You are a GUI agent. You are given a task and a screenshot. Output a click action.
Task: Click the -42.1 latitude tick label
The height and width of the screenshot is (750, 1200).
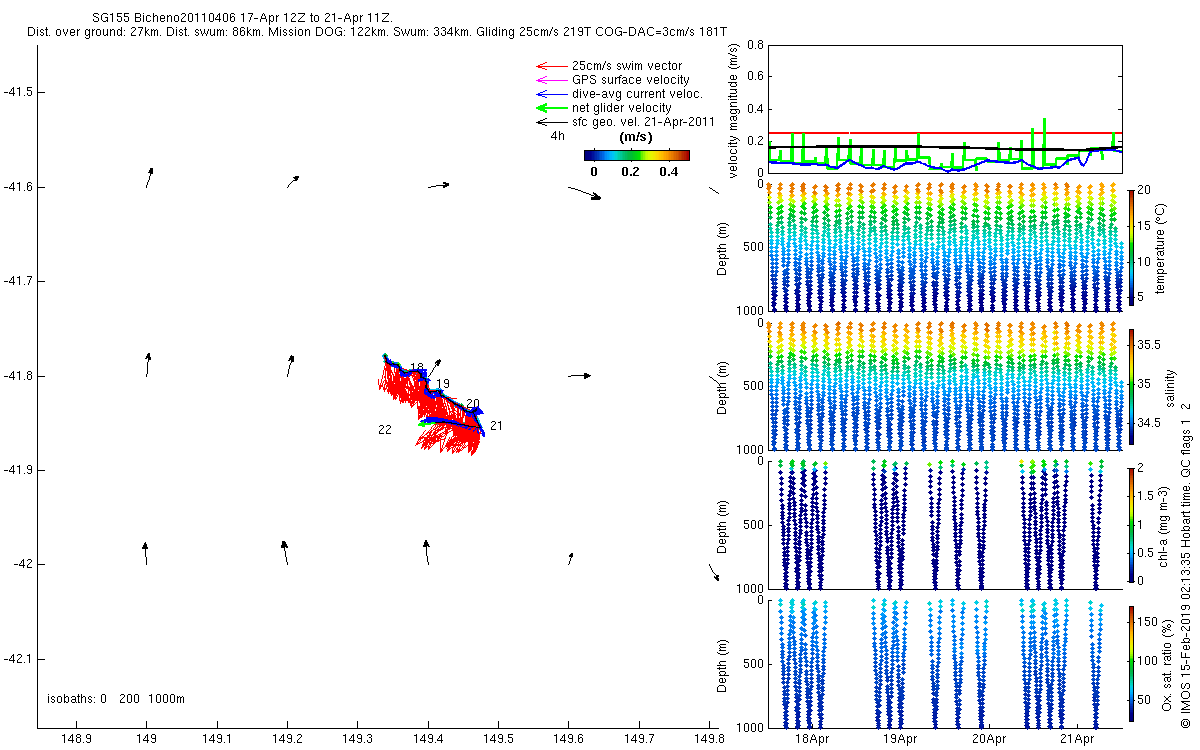pos(17,659)
